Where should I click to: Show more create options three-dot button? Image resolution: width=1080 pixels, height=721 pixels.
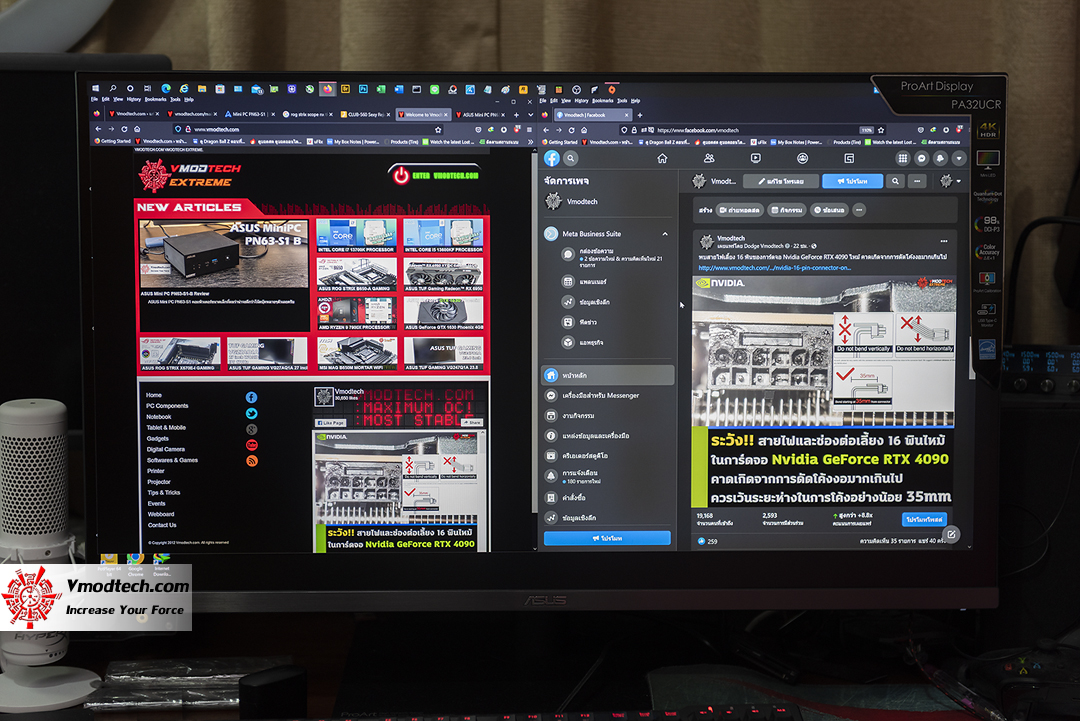click(859, 210)
